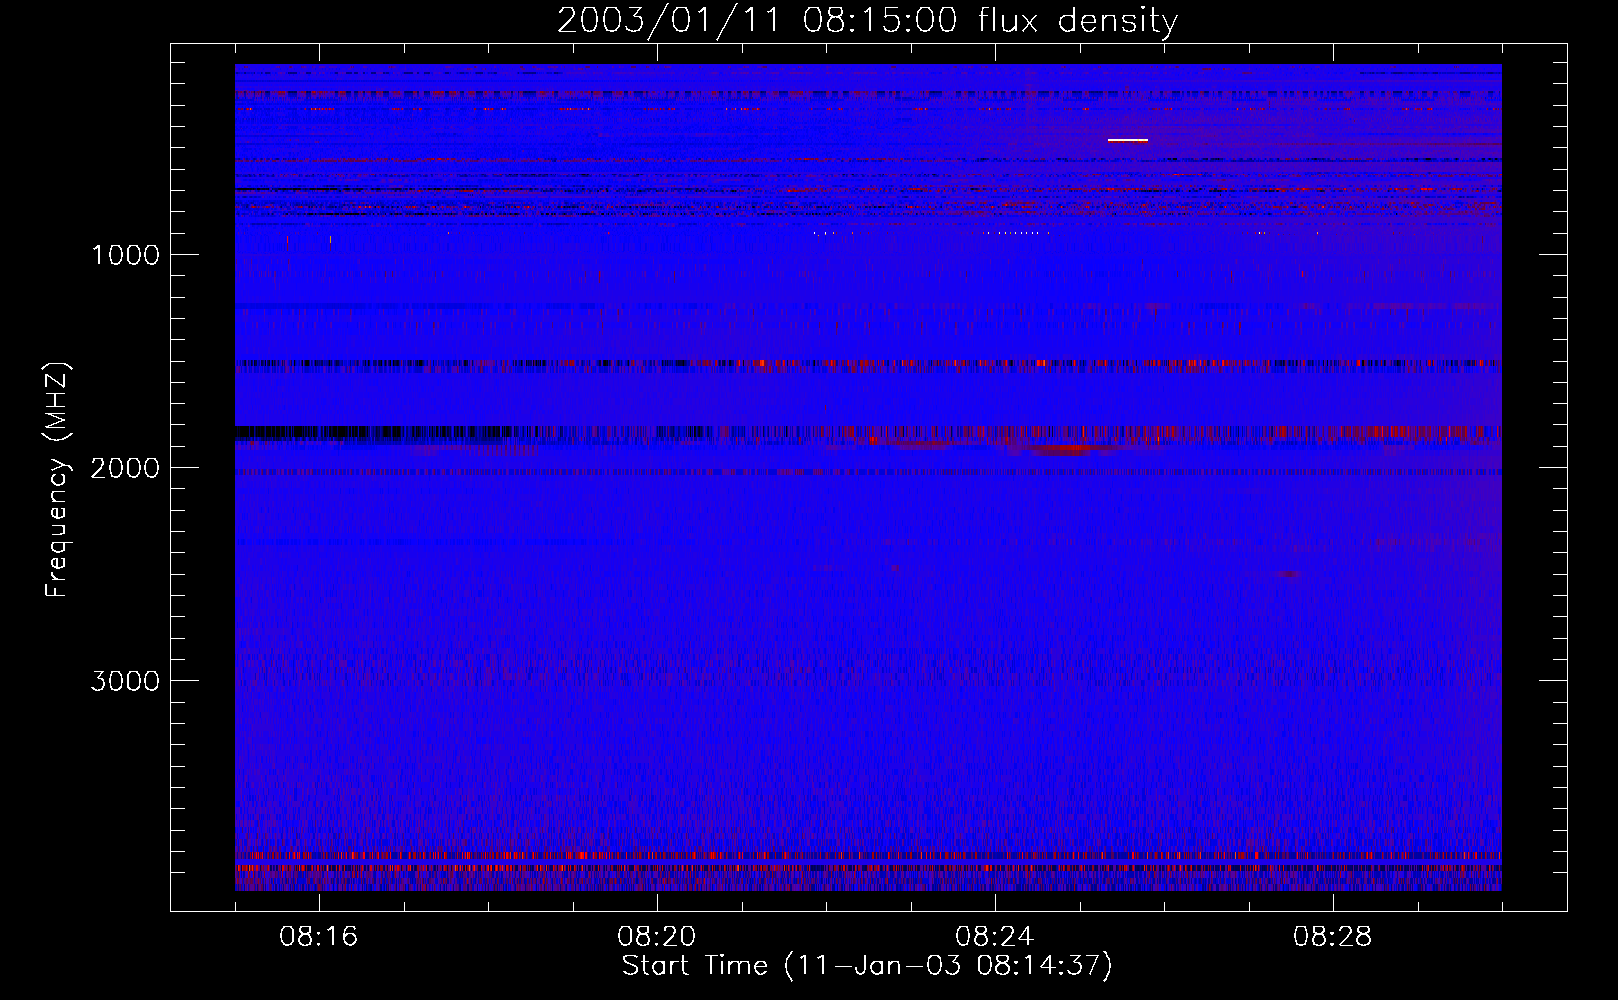Click the plot title '2003/01/11 08:15:00 flux density'
Screen dimensions: 1618x1000
(x=867, y=21)
